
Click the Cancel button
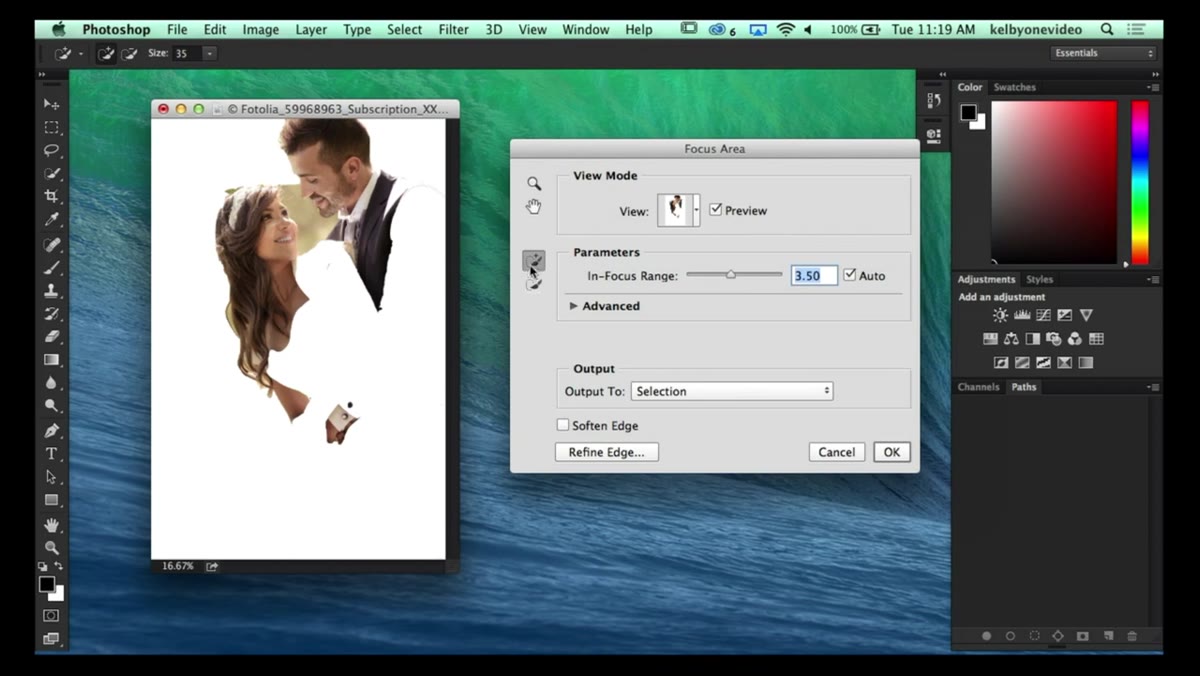836,452
